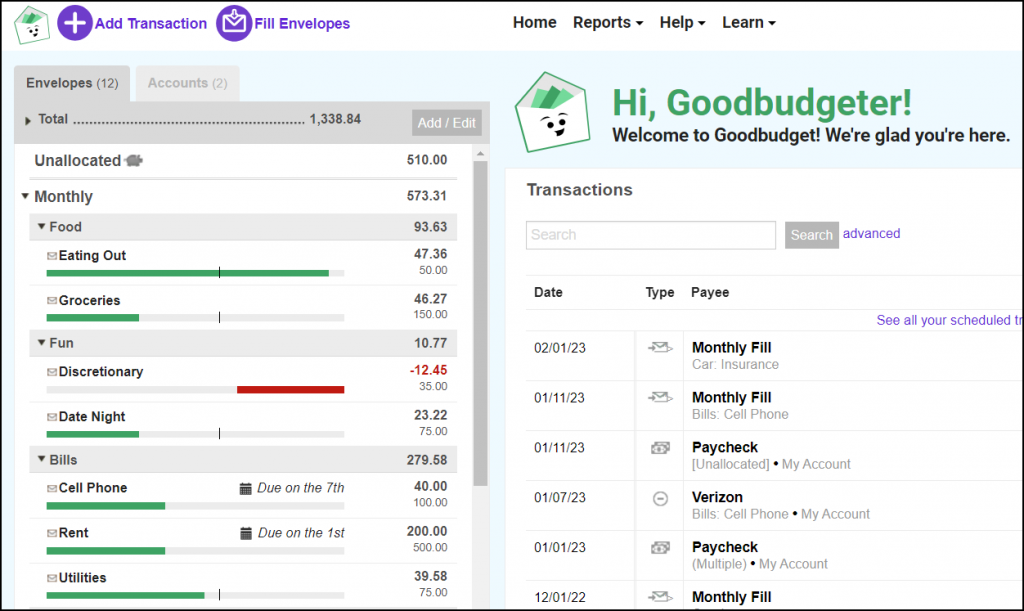The width and height of the screenshot is (1024, 611).
Task: Click the Rent progress bar
Action: (x=195, y=551)
